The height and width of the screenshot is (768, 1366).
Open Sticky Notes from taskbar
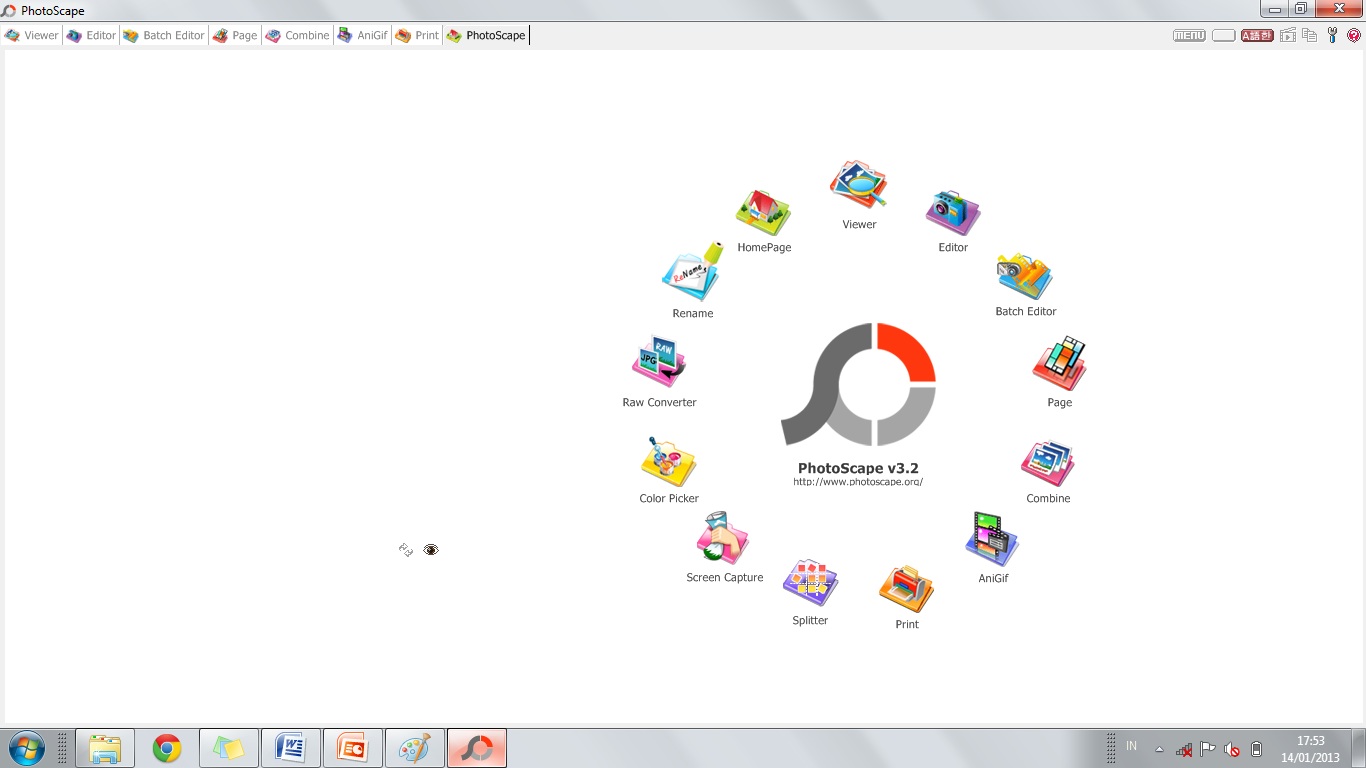(229, 748)
